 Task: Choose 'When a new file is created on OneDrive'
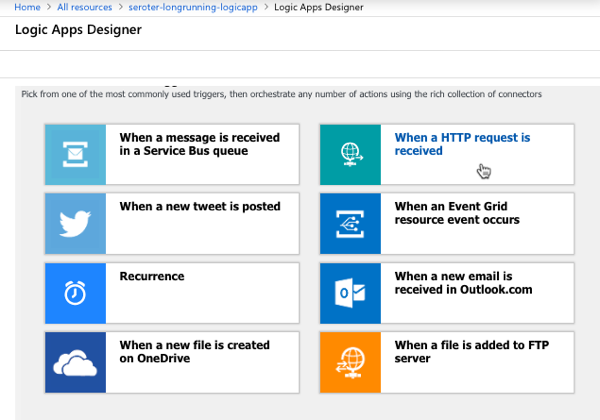point(194,351)
